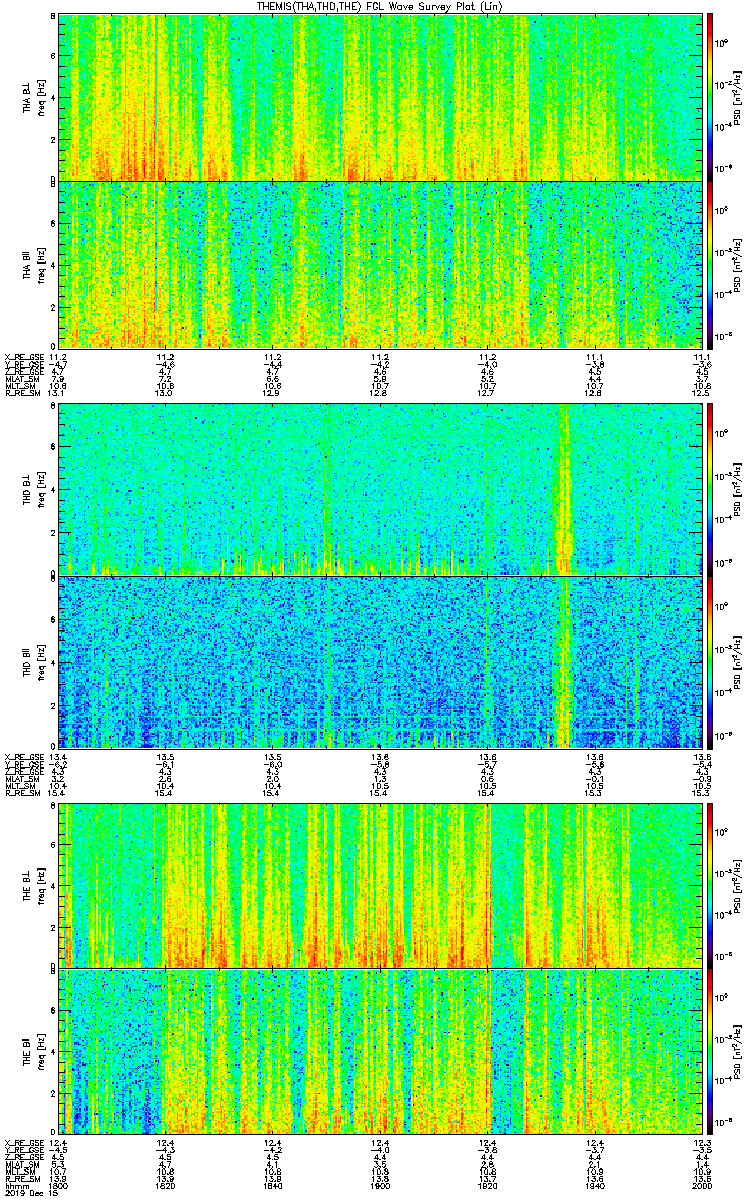Click the color bar beside THA B-perpendicular panel
This screenshot has height=1200, width=750.
[710, 97]
